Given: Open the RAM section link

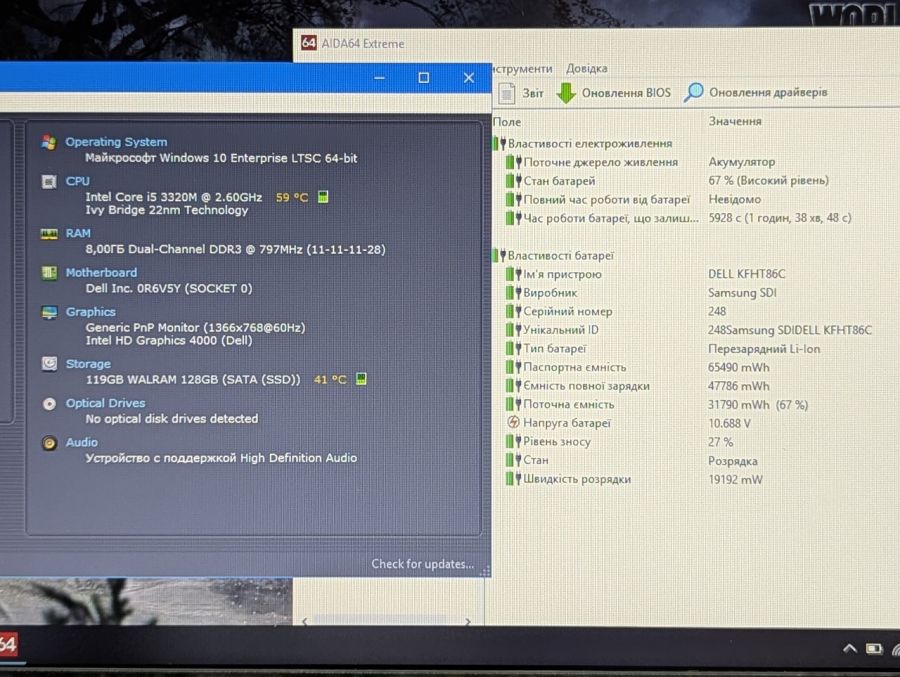Looking at the screenshot, I should [78, 233].
